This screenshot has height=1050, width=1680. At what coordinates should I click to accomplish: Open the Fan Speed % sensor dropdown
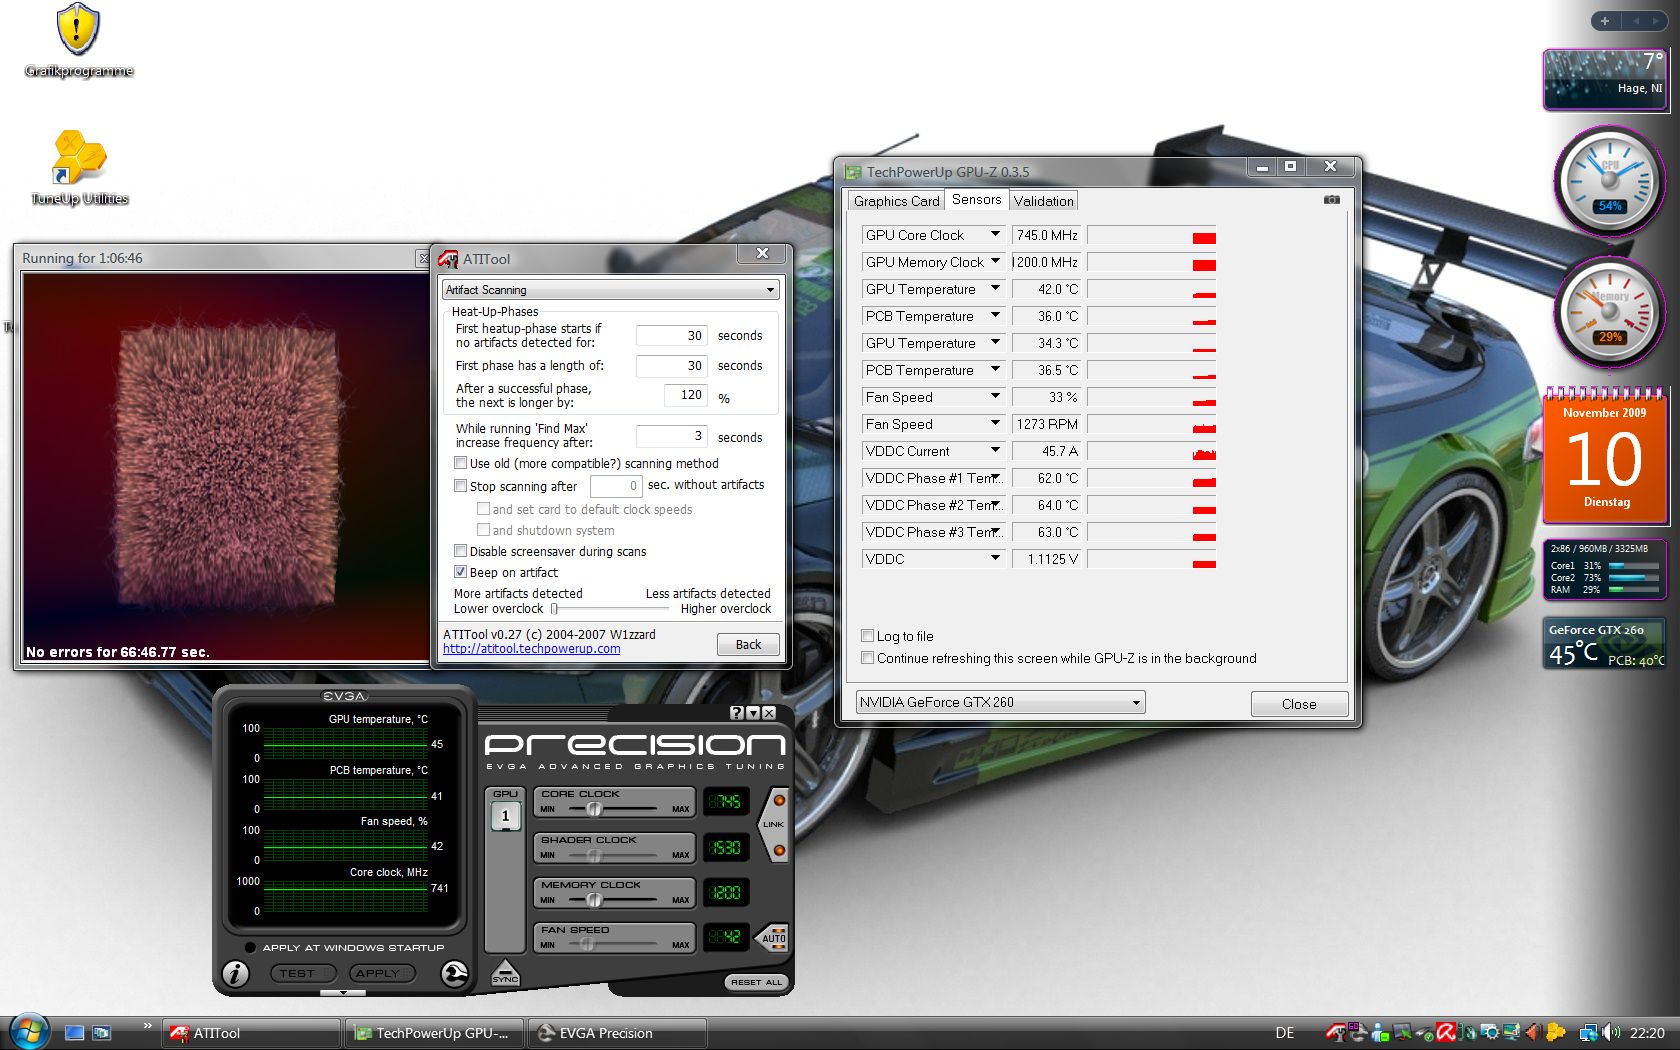pyautogui.click(x=995, y=396)
